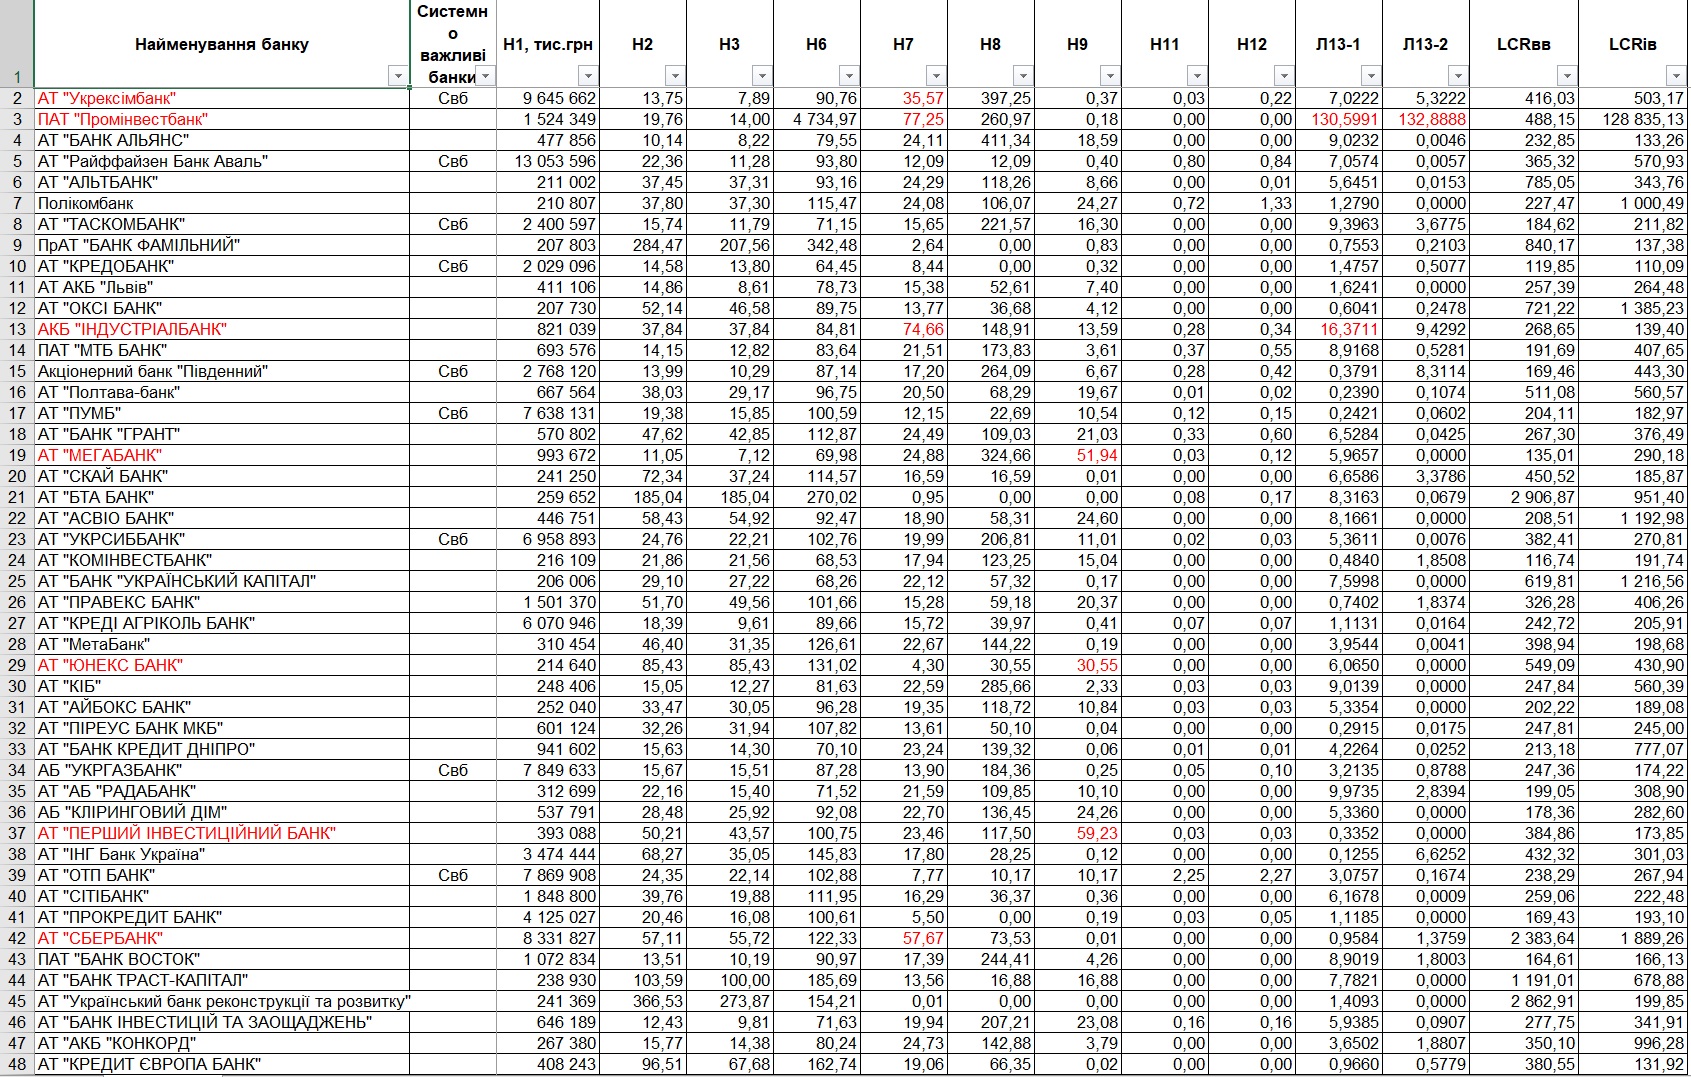Open filter dropdown for Н1, тис.грн column
The width and height of the screenshot is (1691, 1077).
588,77
